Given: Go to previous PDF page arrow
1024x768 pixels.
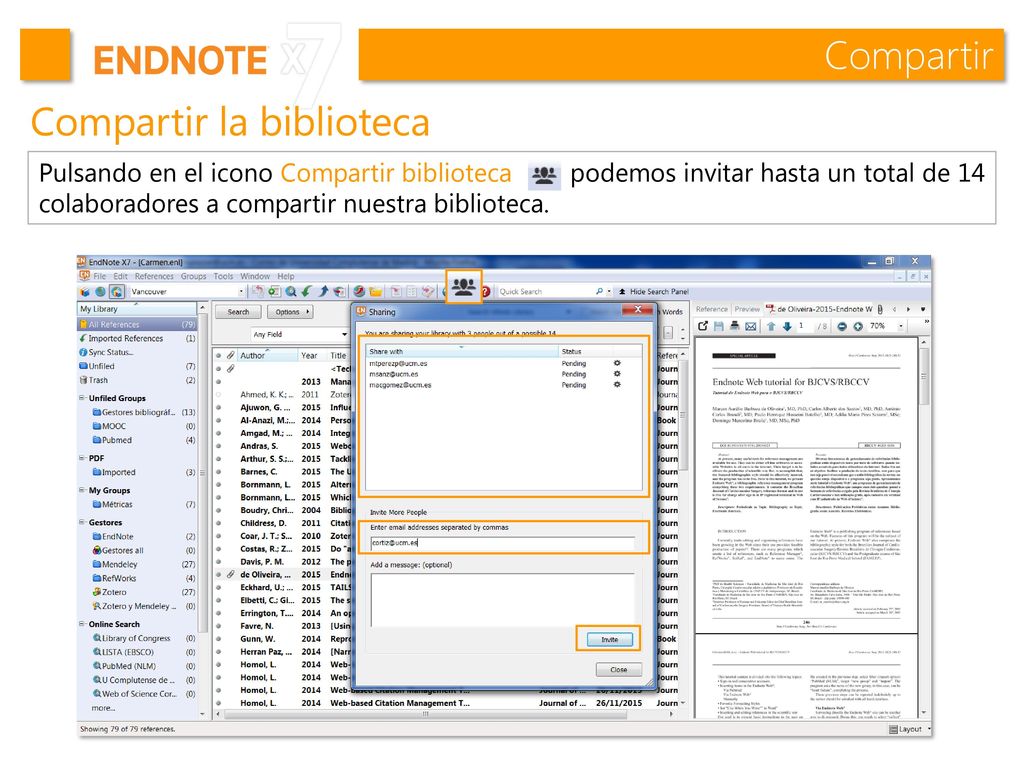Looking at the screenshot, I should 771,326.
